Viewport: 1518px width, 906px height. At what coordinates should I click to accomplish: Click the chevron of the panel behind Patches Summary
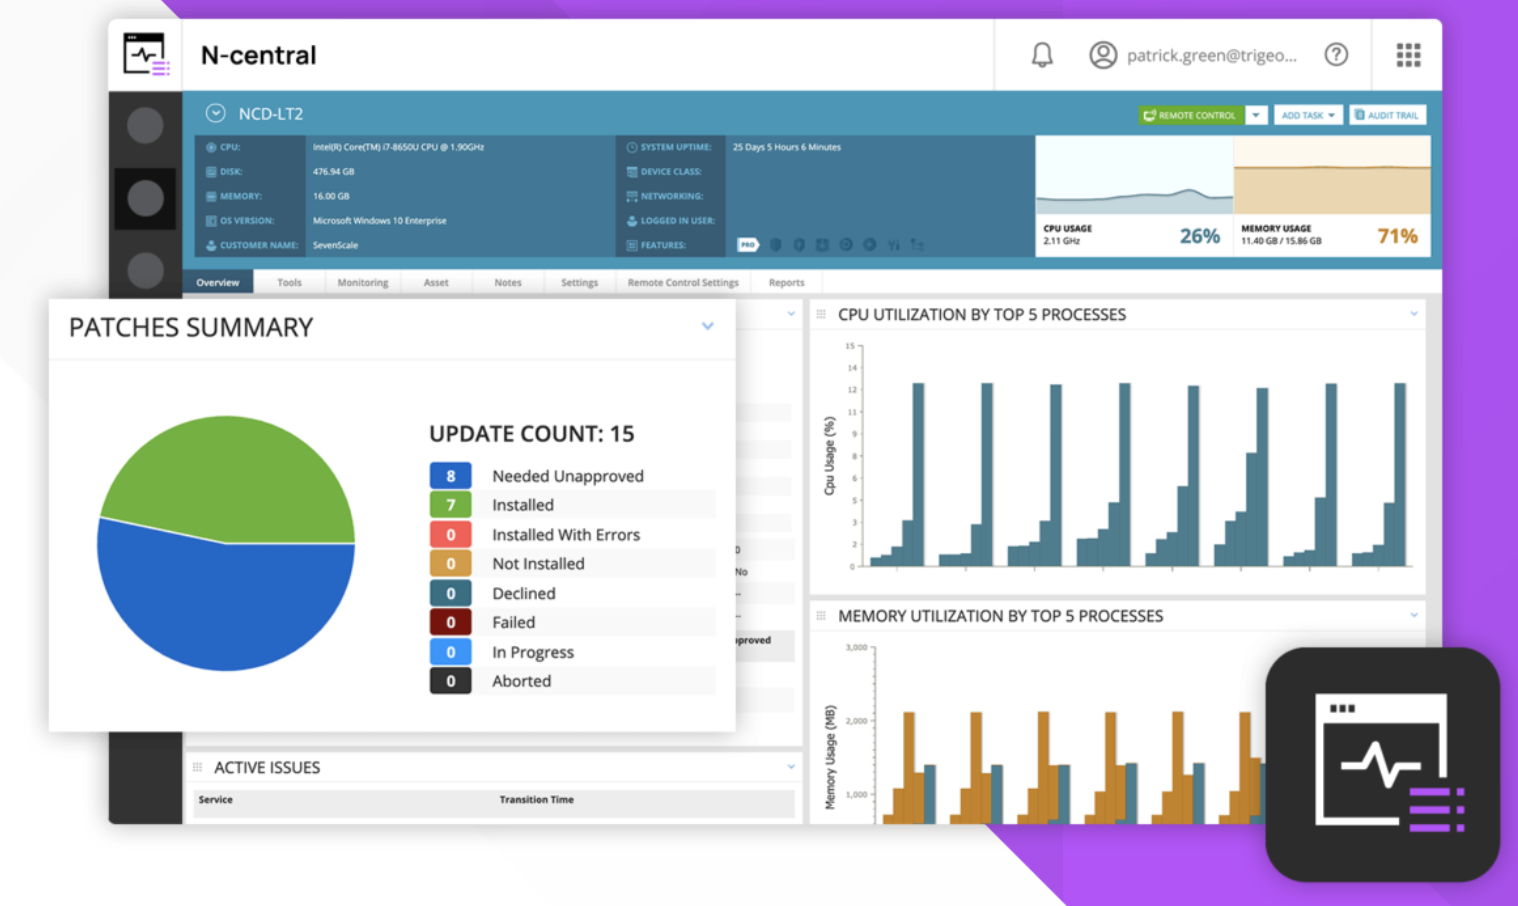click(791, 314)
